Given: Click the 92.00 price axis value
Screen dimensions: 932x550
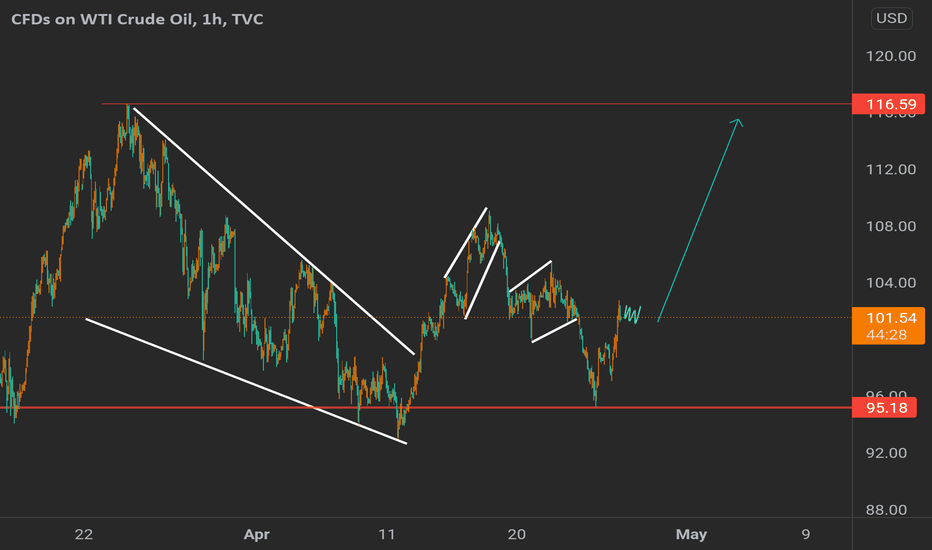Looking at the screenshot, I should click(886, 453).
